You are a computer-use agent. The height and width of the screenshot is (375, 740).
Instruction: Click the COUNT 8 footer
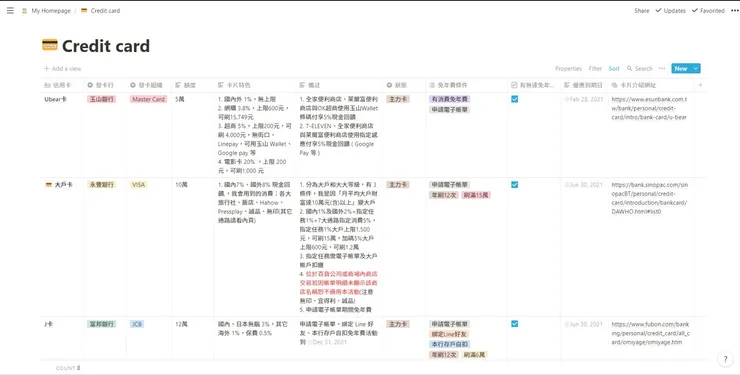click(68, 368)
